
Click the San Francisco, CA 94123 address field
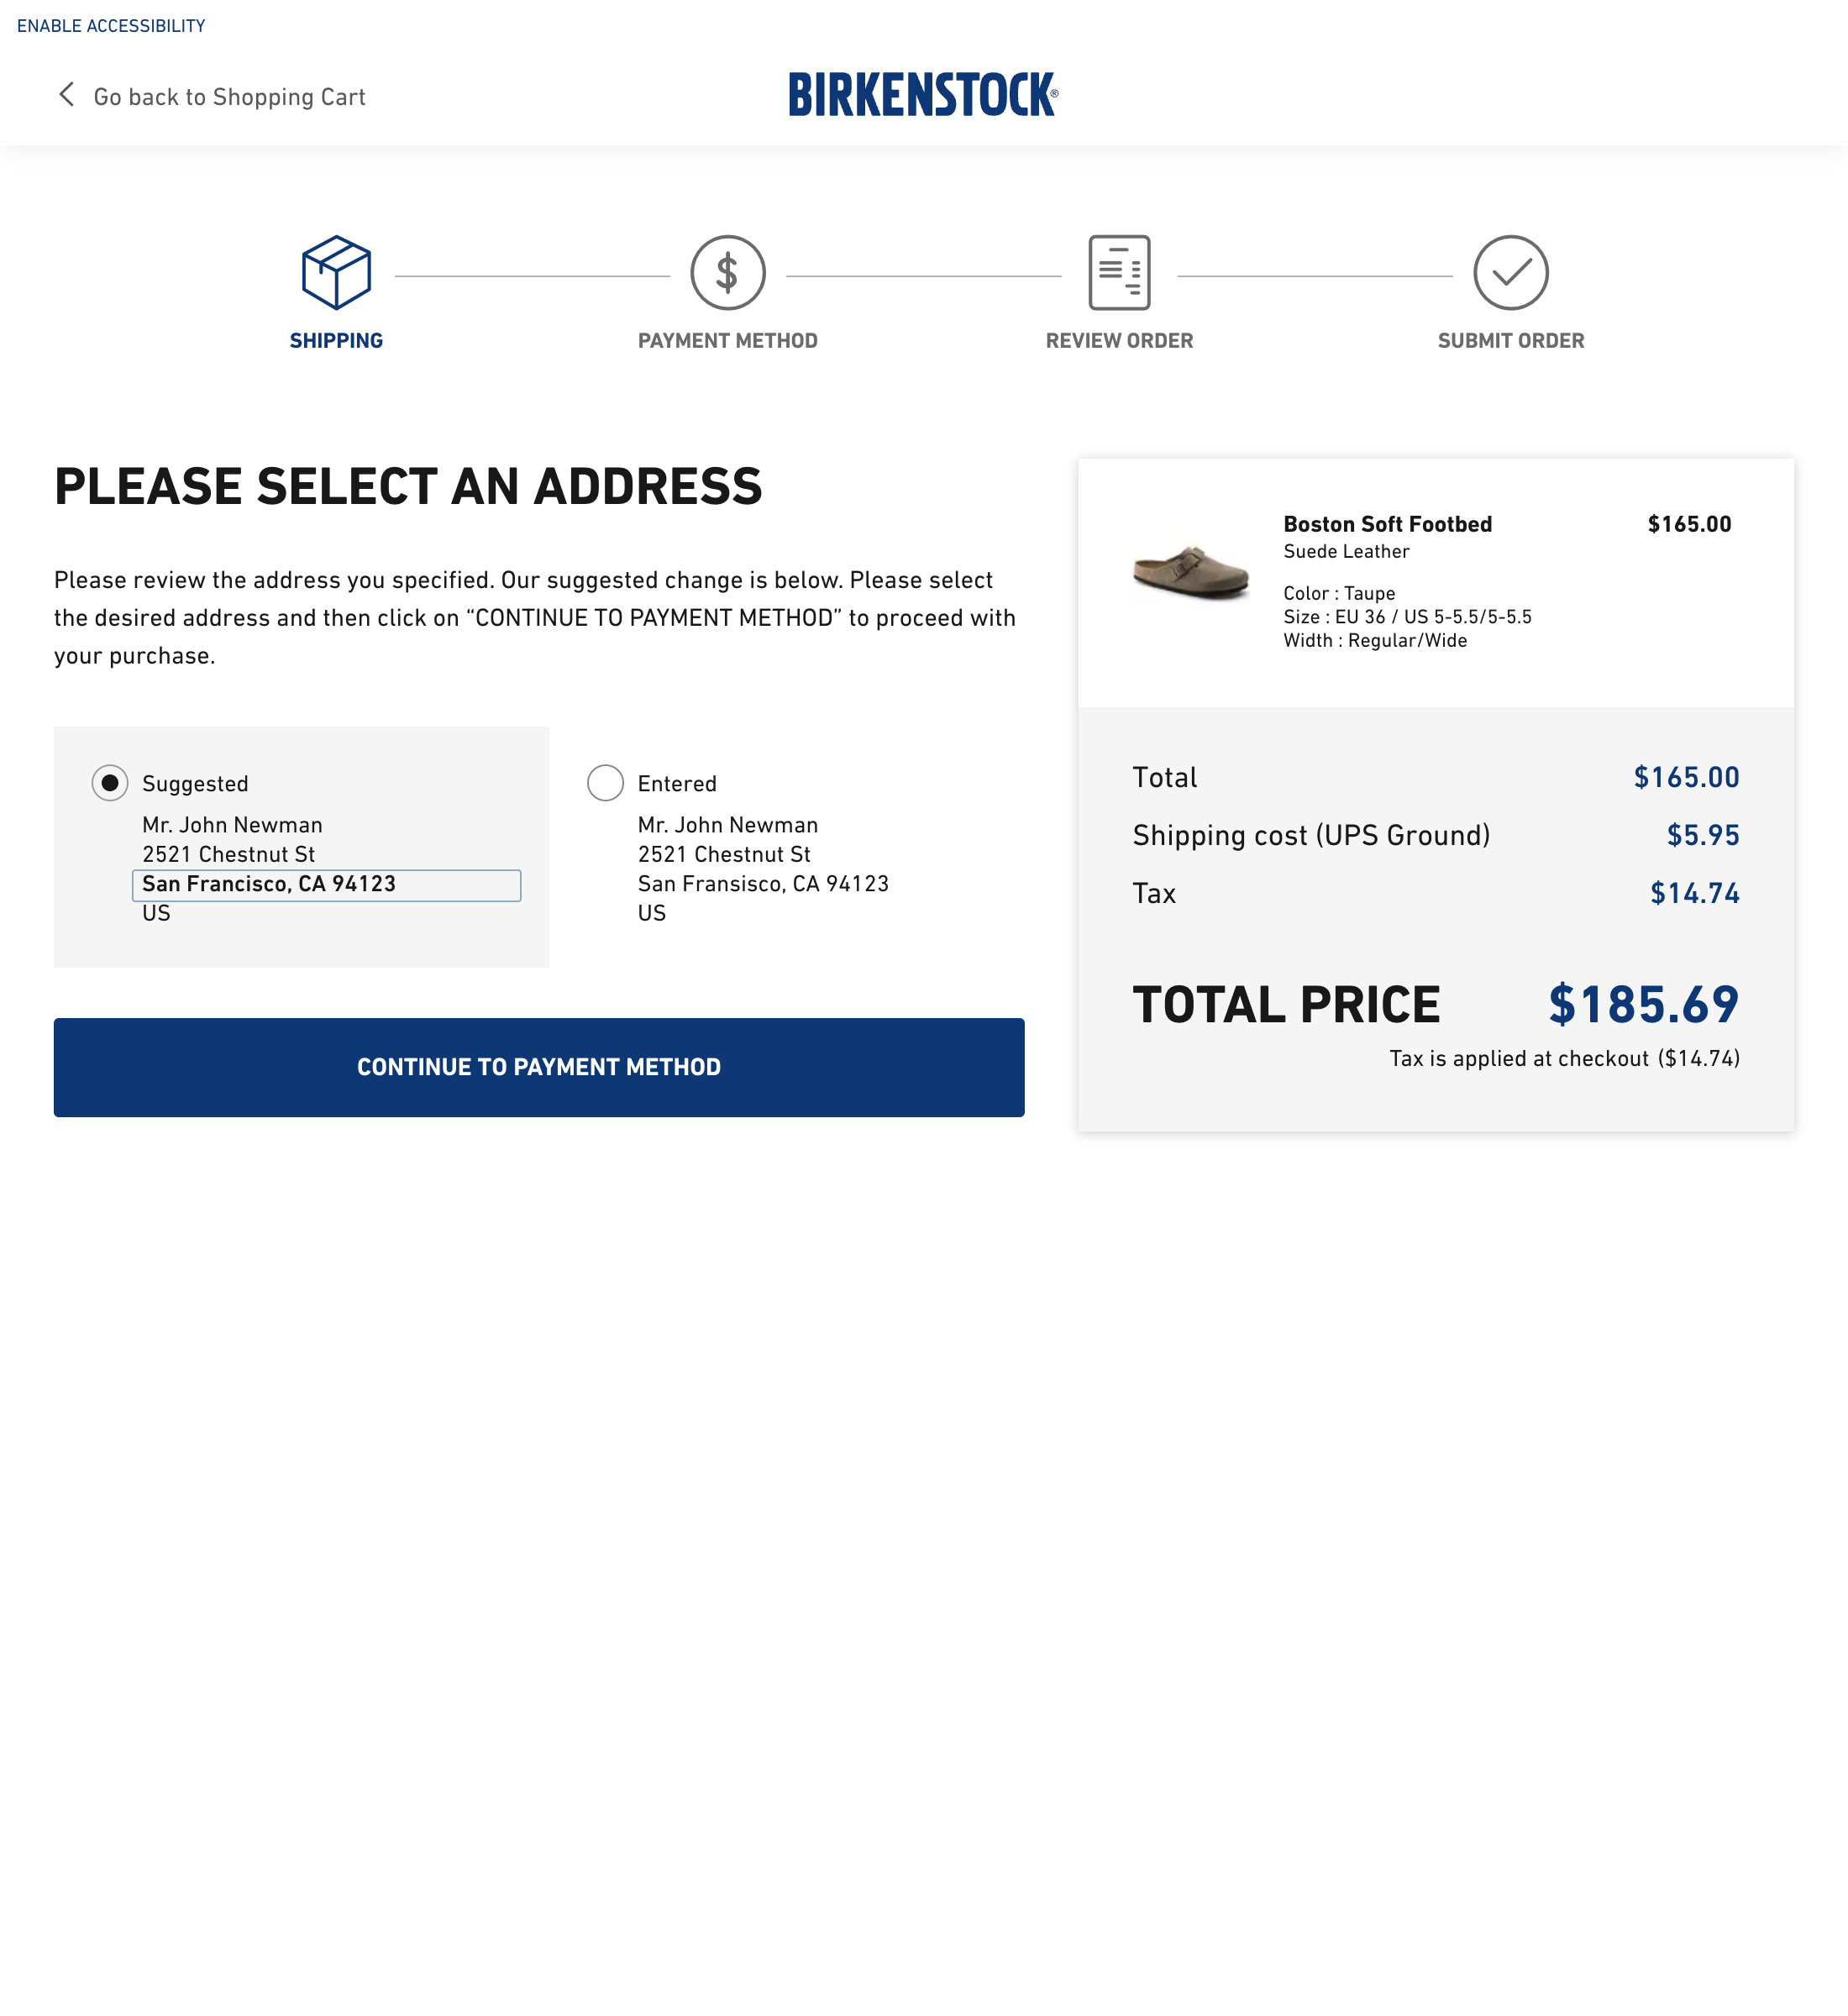[x=326, y=884]
